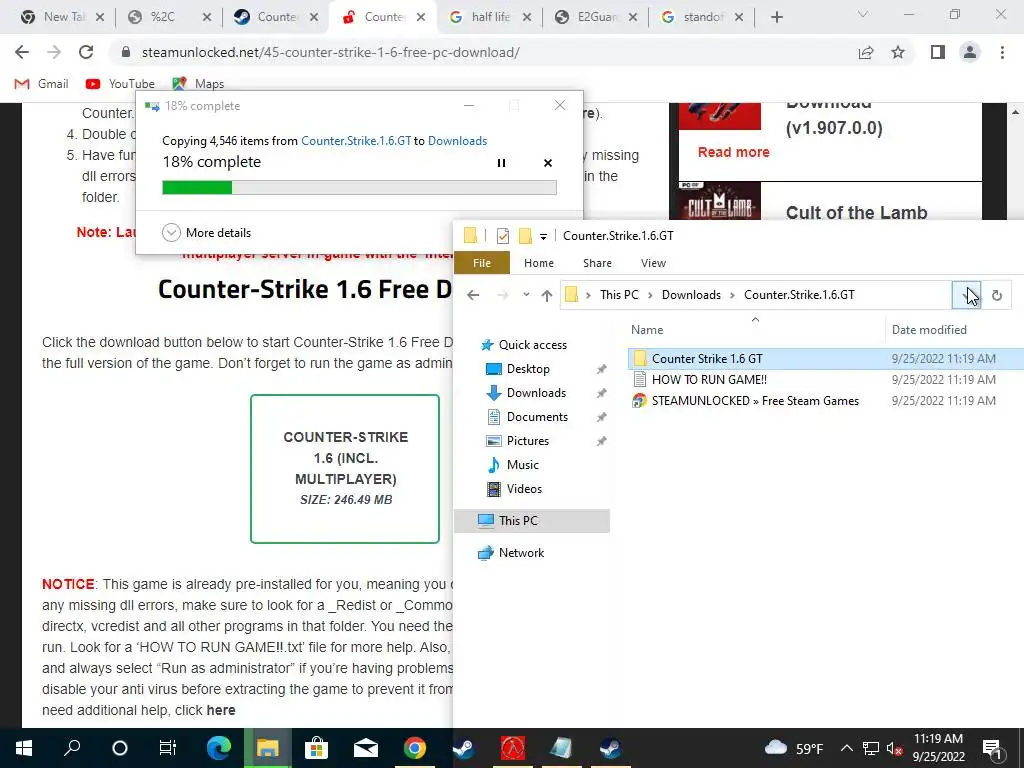Select This PC in navigation pane
The image size is (1024, 768).
pyautogui.click(x=532, y=520)
